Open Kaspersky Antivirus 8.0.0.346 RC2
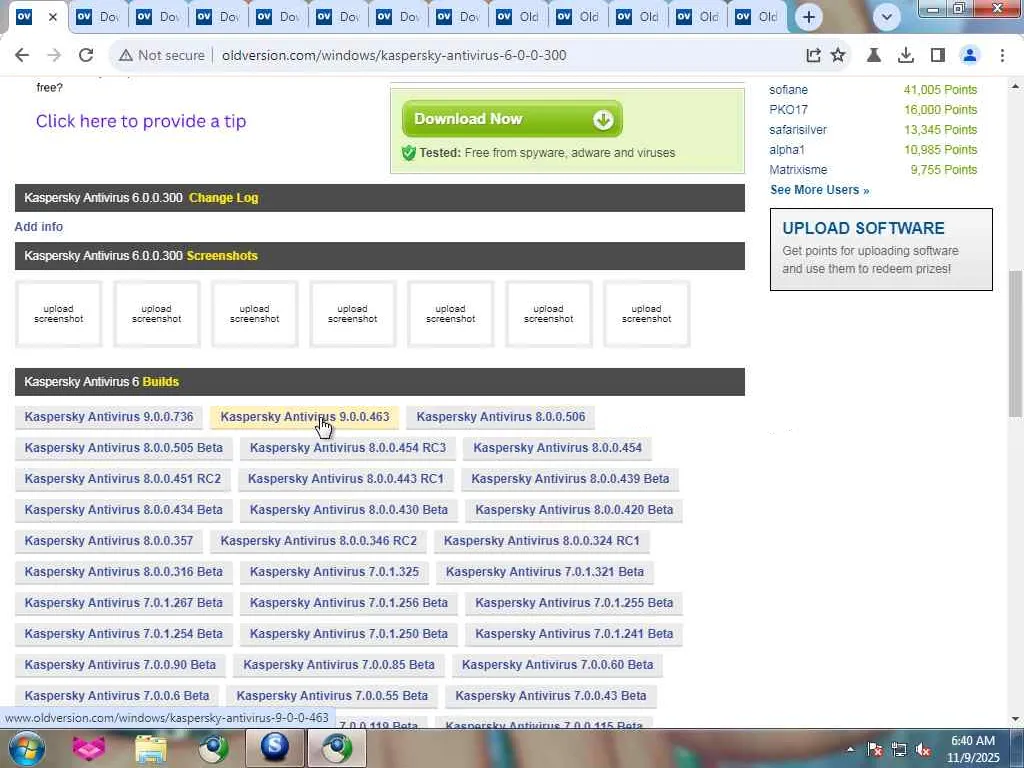 [x=319, y=541]
